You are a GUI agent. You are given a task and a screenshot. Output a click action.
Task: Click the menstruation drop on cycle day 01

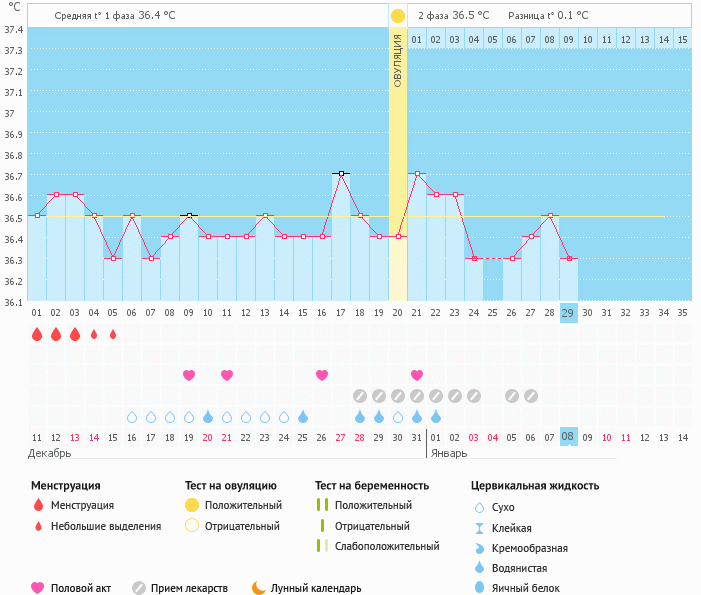(x=37, y=335)
